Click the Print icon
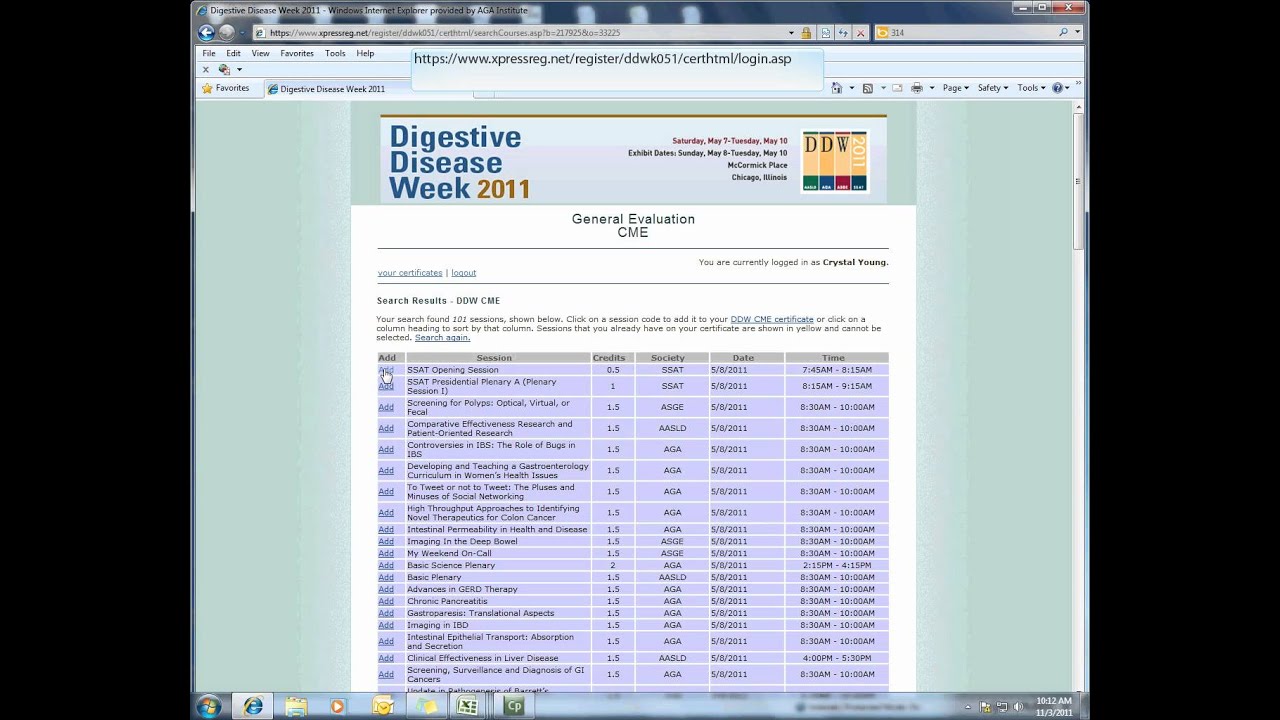This screenshot has height=720, width=1280. [x=916, y=88]
